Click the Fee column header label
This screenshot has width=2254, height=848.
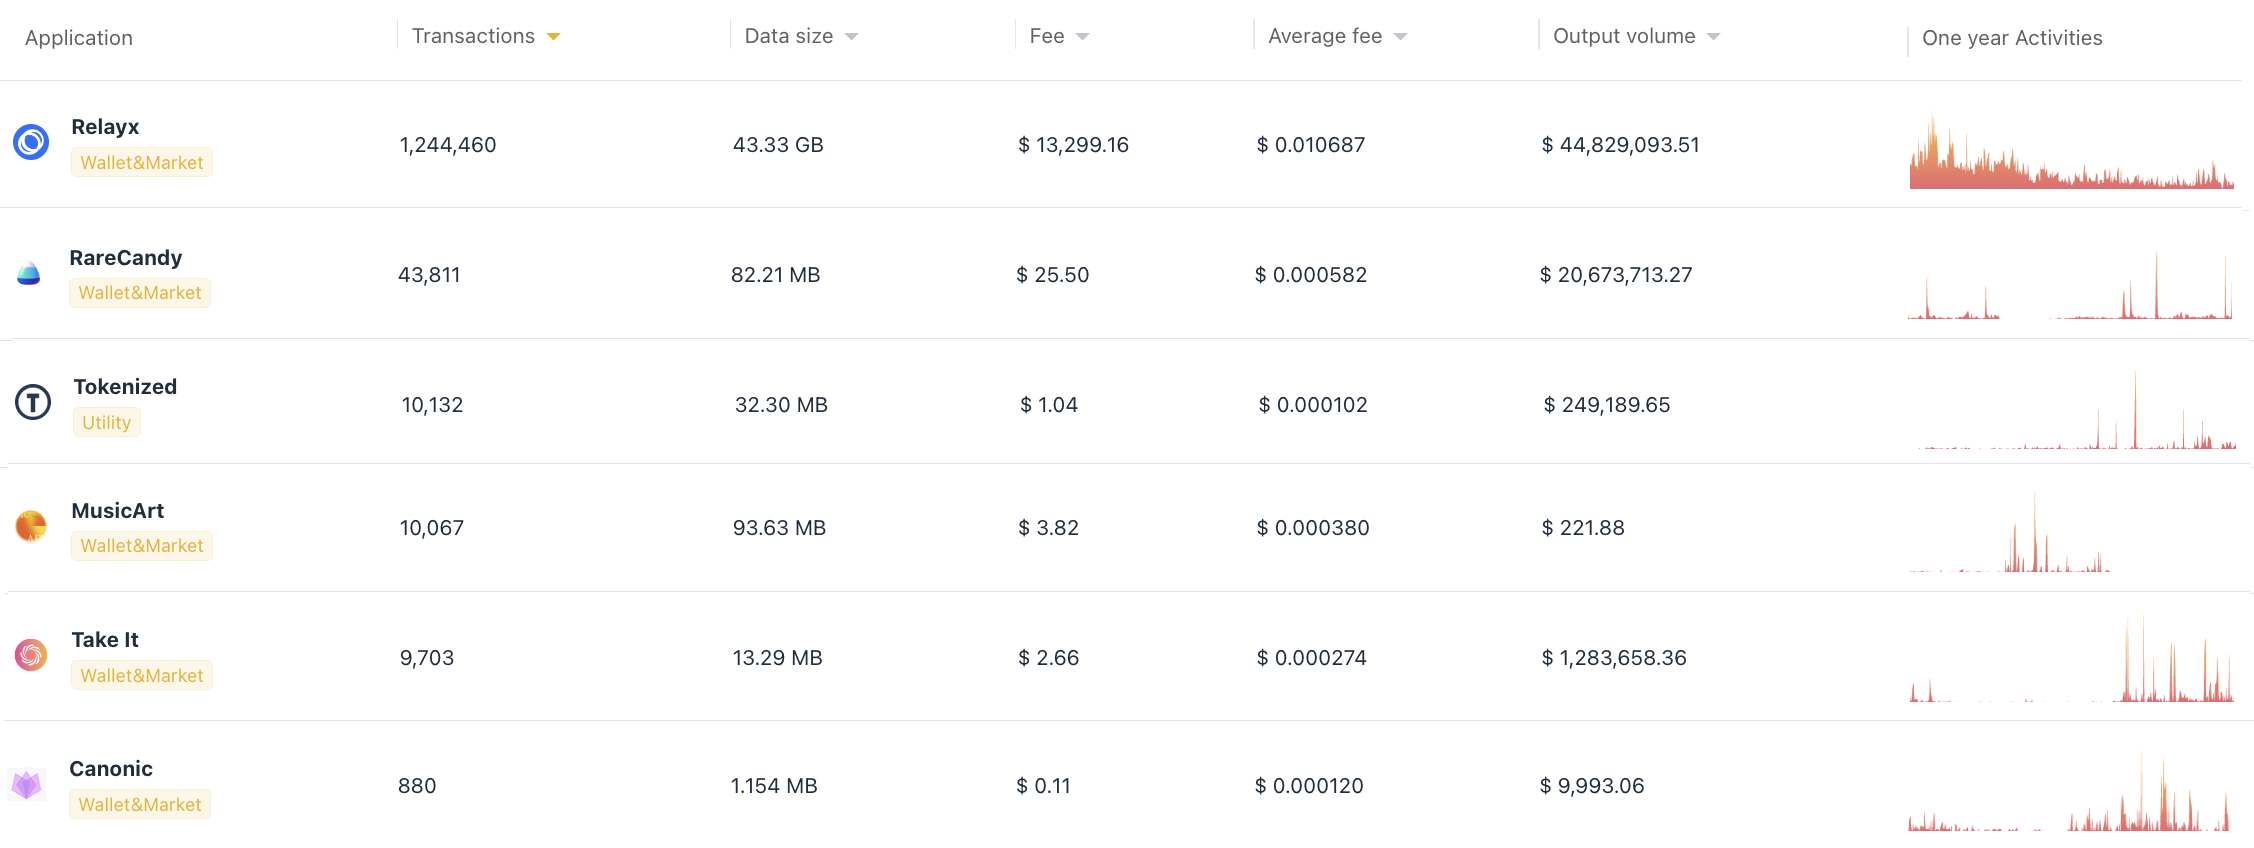pyautogui.click(x=1047, y=36)
